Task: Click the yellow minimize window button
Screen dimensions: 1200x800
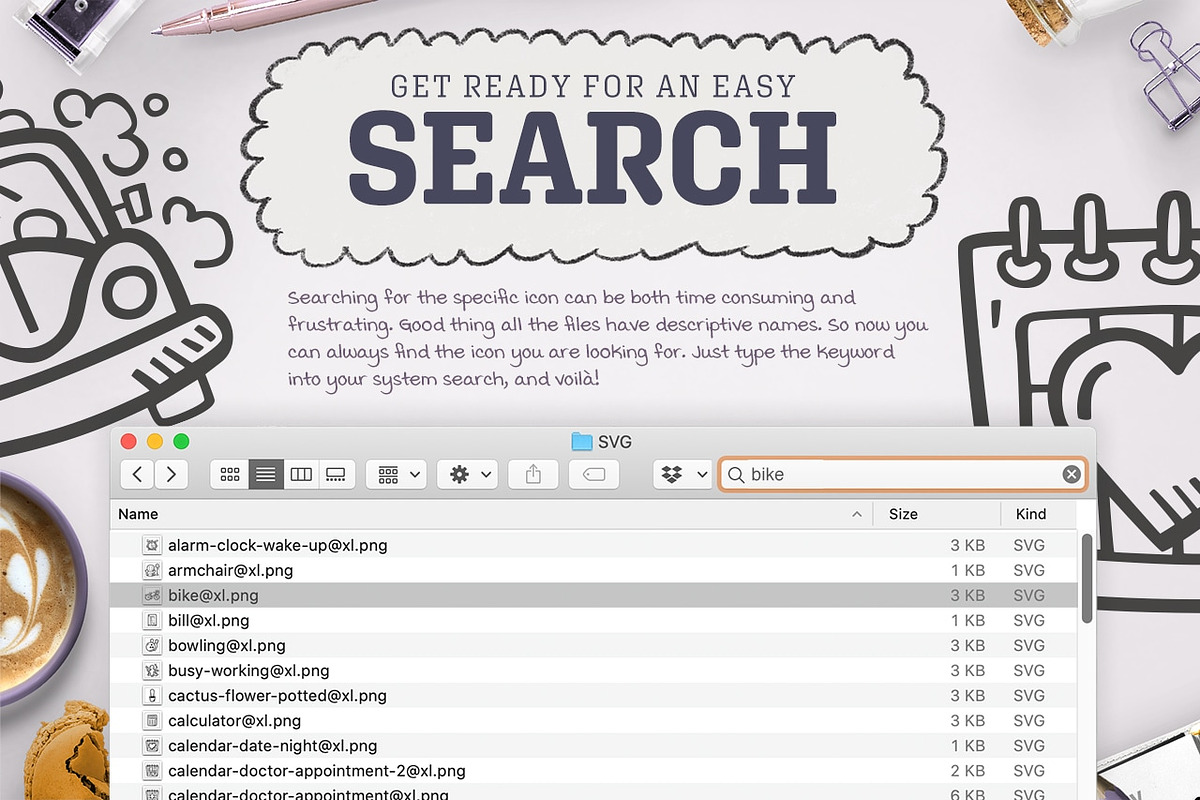Action: pyautogui.click(x=155, y=441)
